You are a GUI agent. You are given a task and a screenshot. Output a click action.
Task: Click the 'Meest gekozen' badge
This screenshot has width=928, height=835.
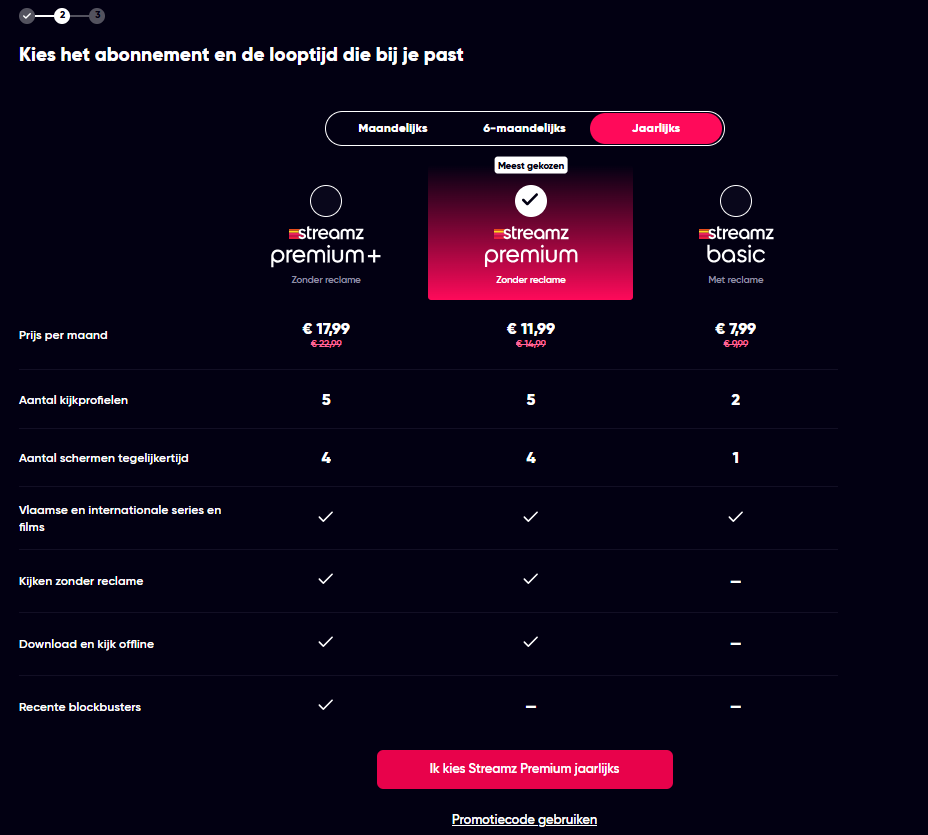531,166
